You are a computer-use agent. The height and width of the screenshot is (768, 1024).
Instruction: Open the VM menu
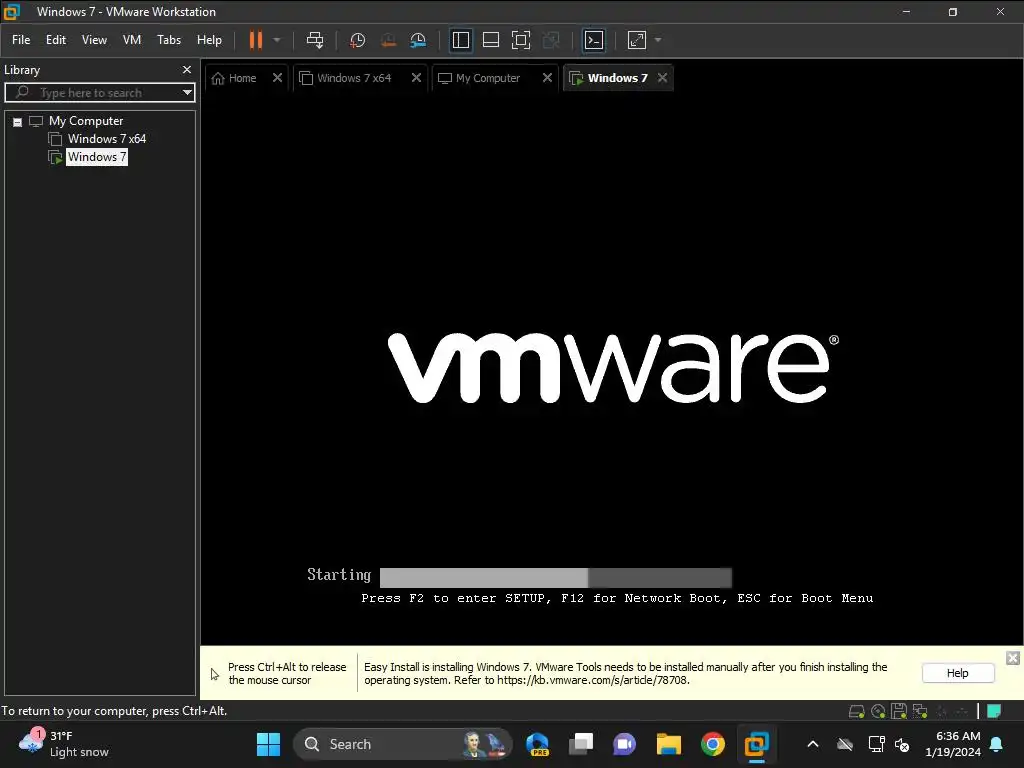pyautogui.click(x=132, y=40)
